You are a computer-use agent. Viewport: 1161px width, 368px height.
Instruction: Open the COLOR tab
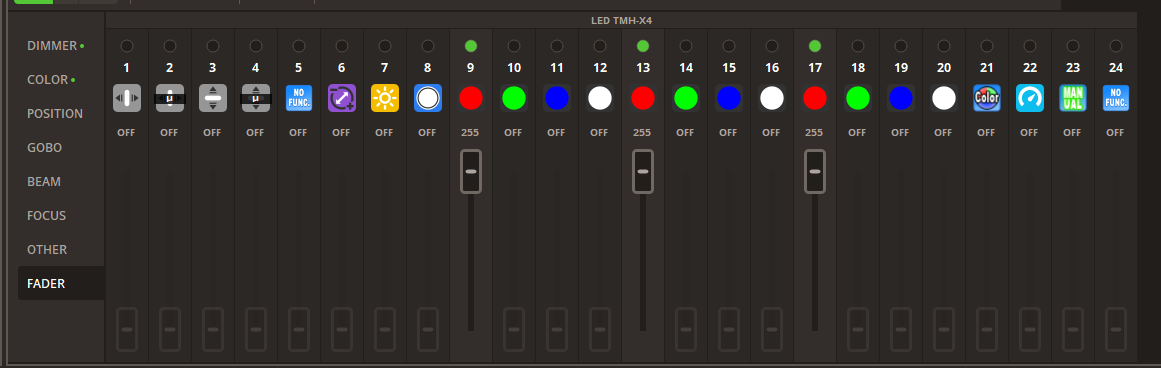coord(61,80)
